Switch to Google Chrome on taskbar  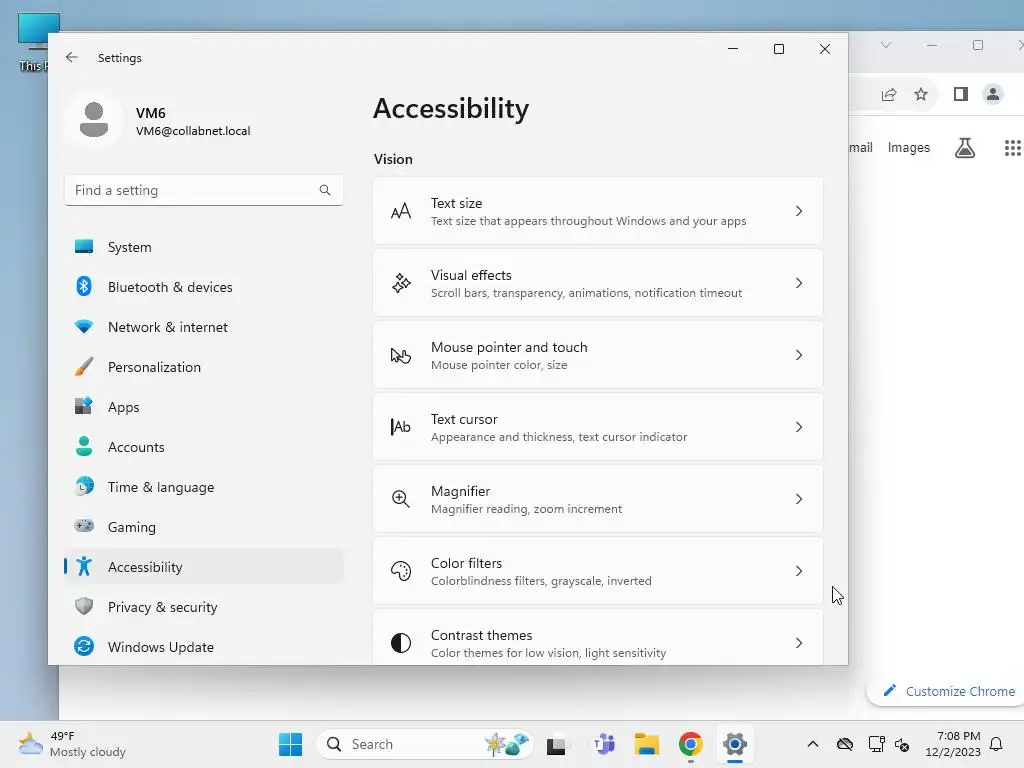tap(690, 744)
